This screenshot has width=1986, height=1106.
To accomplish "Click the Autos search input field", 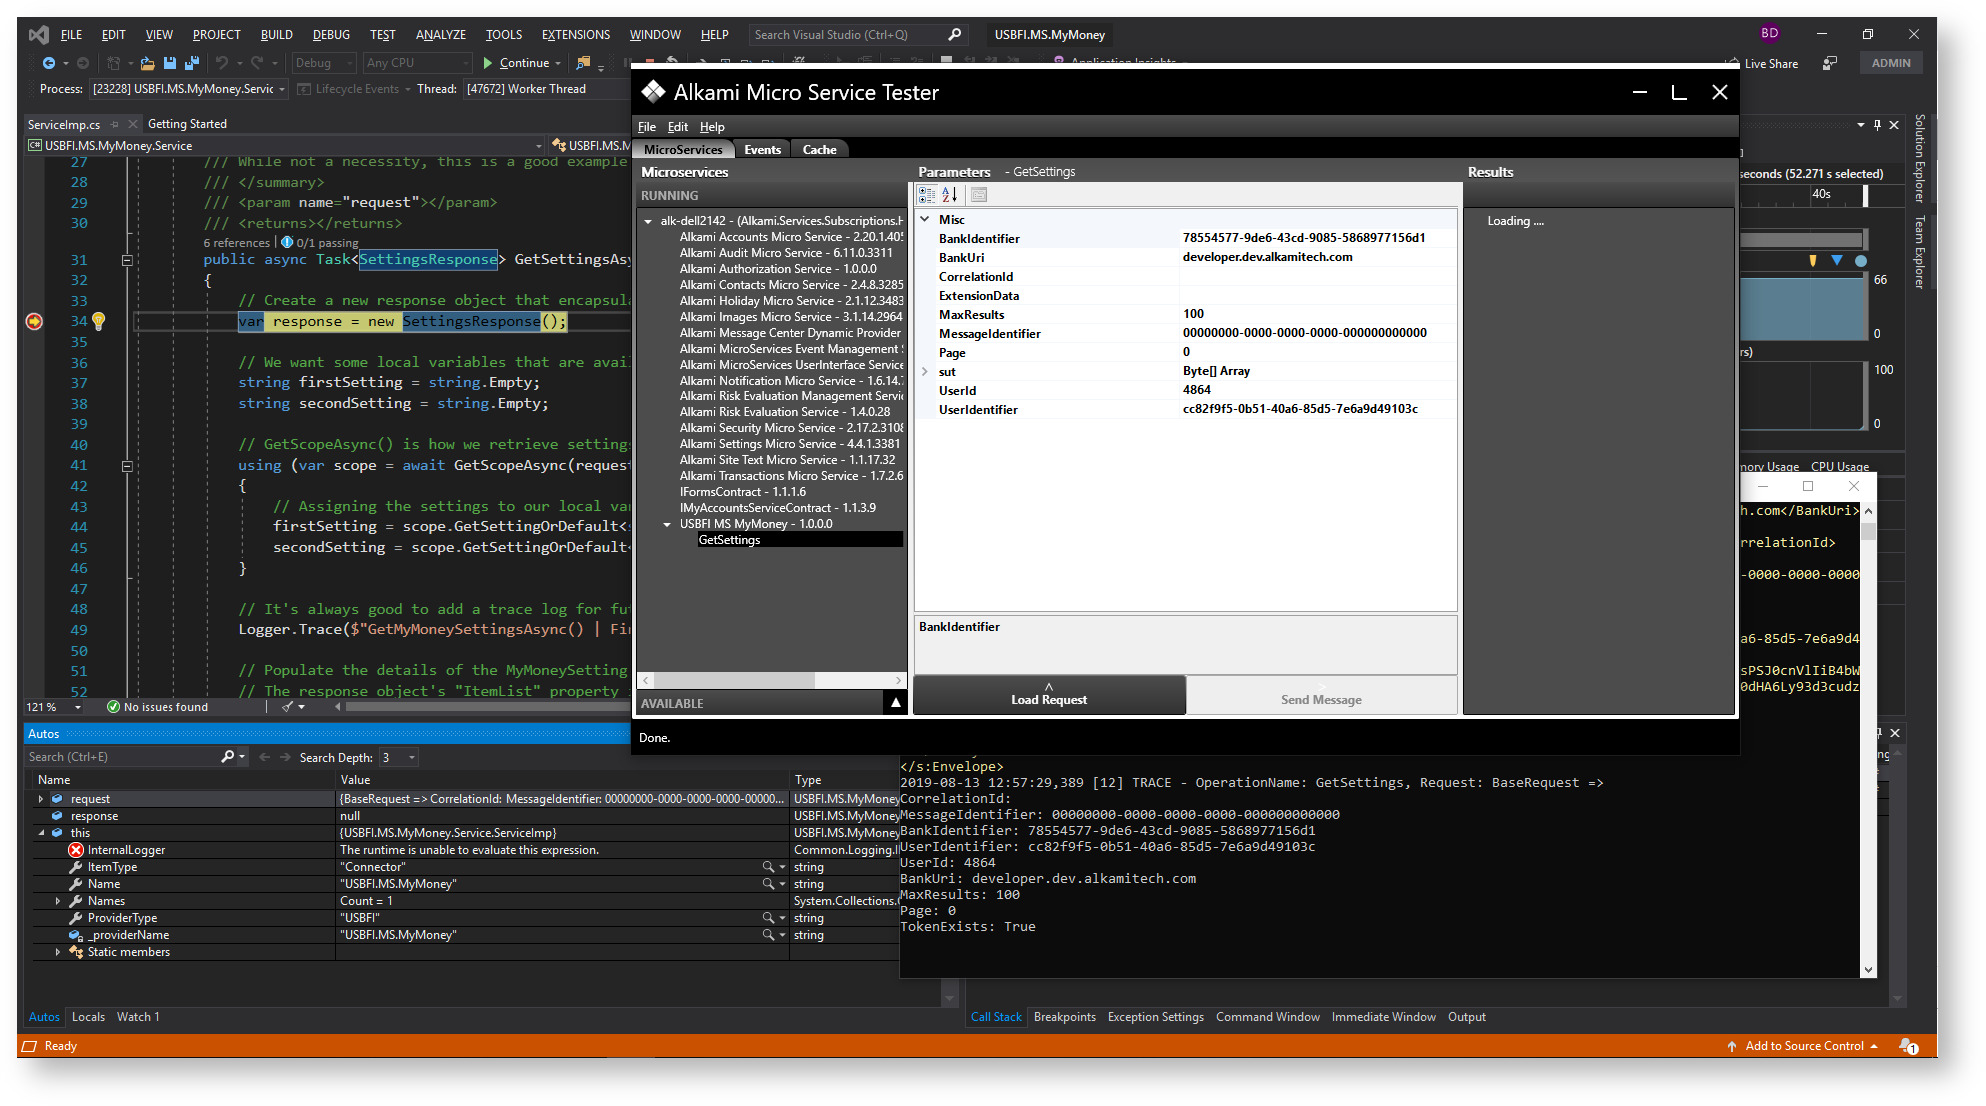I will (x=123, y=757).
